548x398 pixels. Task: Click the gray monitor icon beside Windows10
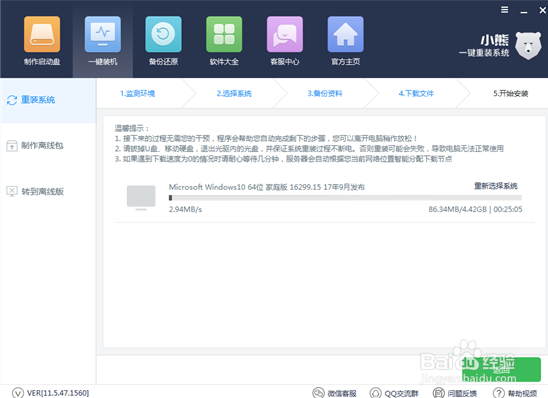coord(141,198)
